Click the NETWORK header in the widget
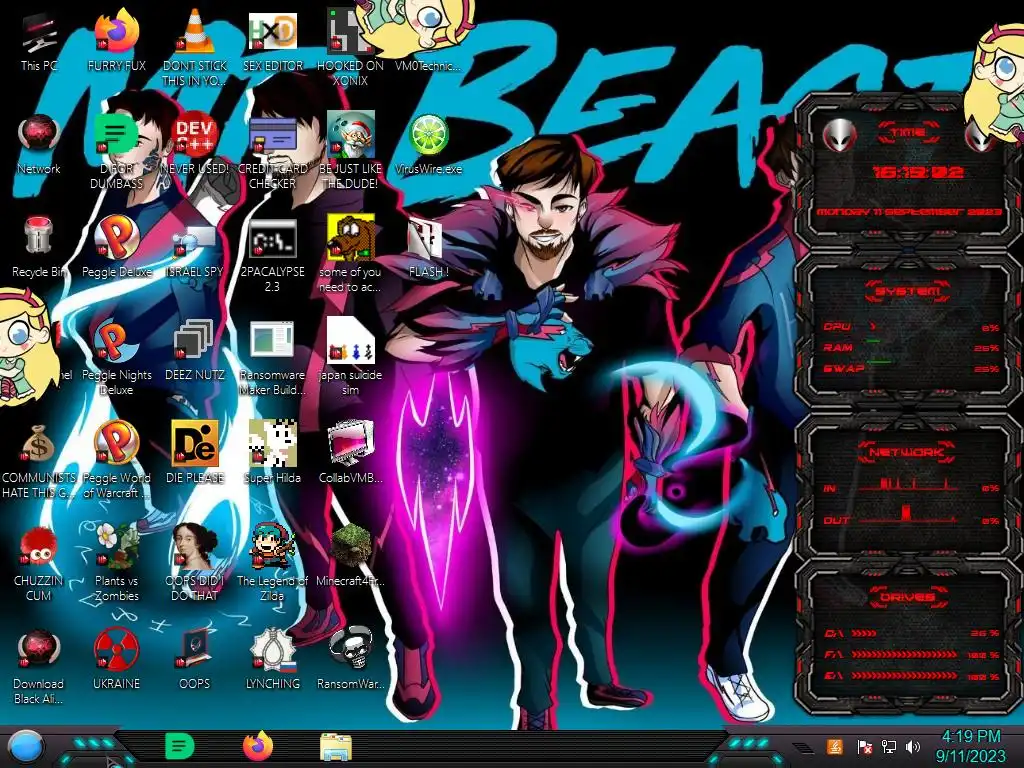The height and width of the screenshot is (768, 1024). pos(906,452)
